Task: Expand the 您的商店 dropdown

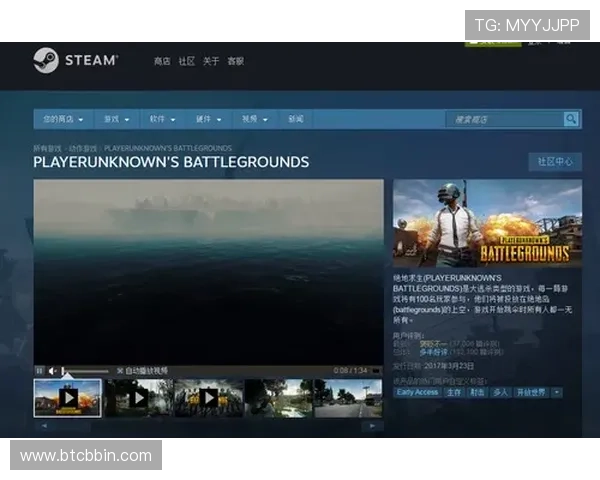Action: [x=62, y=119]
